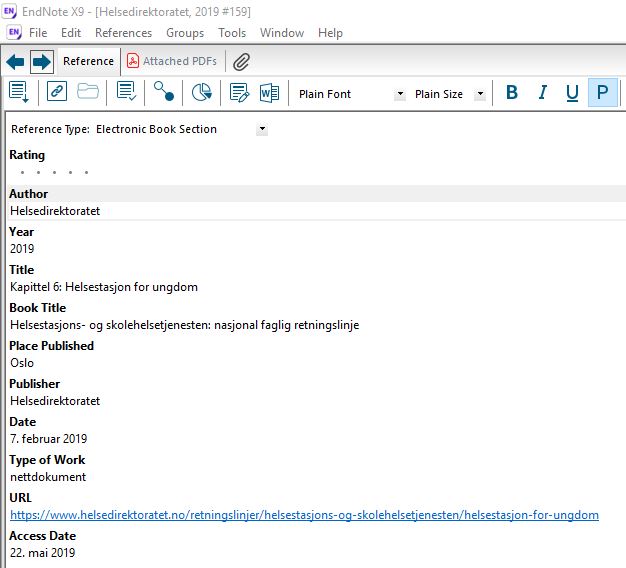Click the Word document insert citation icon
Image resolution: width=626 pixels, height=568 pixels.
269,93
